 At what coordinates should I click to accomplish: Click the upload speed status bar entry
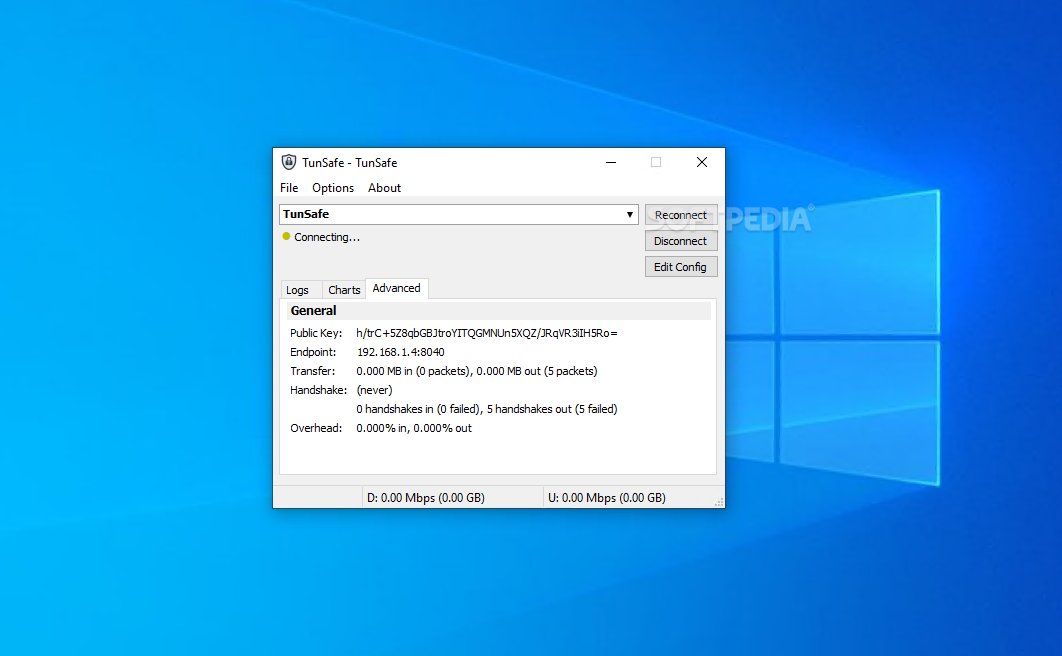click(x=607, y=498)
